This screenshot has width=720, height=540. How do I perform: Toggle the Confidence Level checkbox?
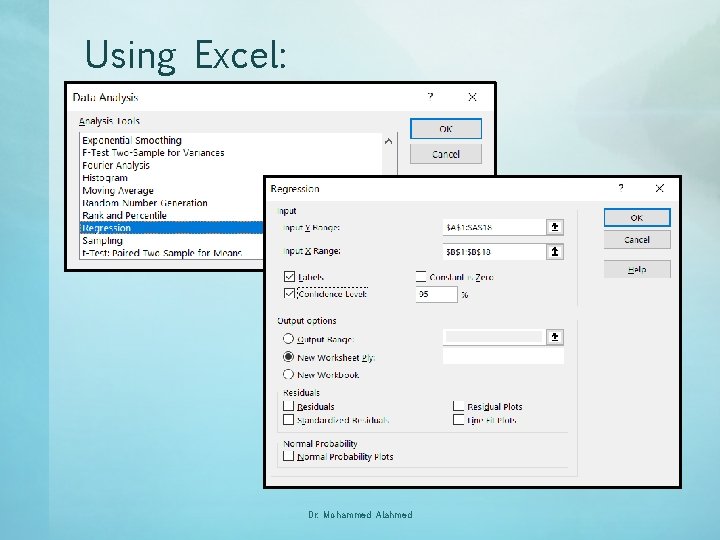point(289,293)
